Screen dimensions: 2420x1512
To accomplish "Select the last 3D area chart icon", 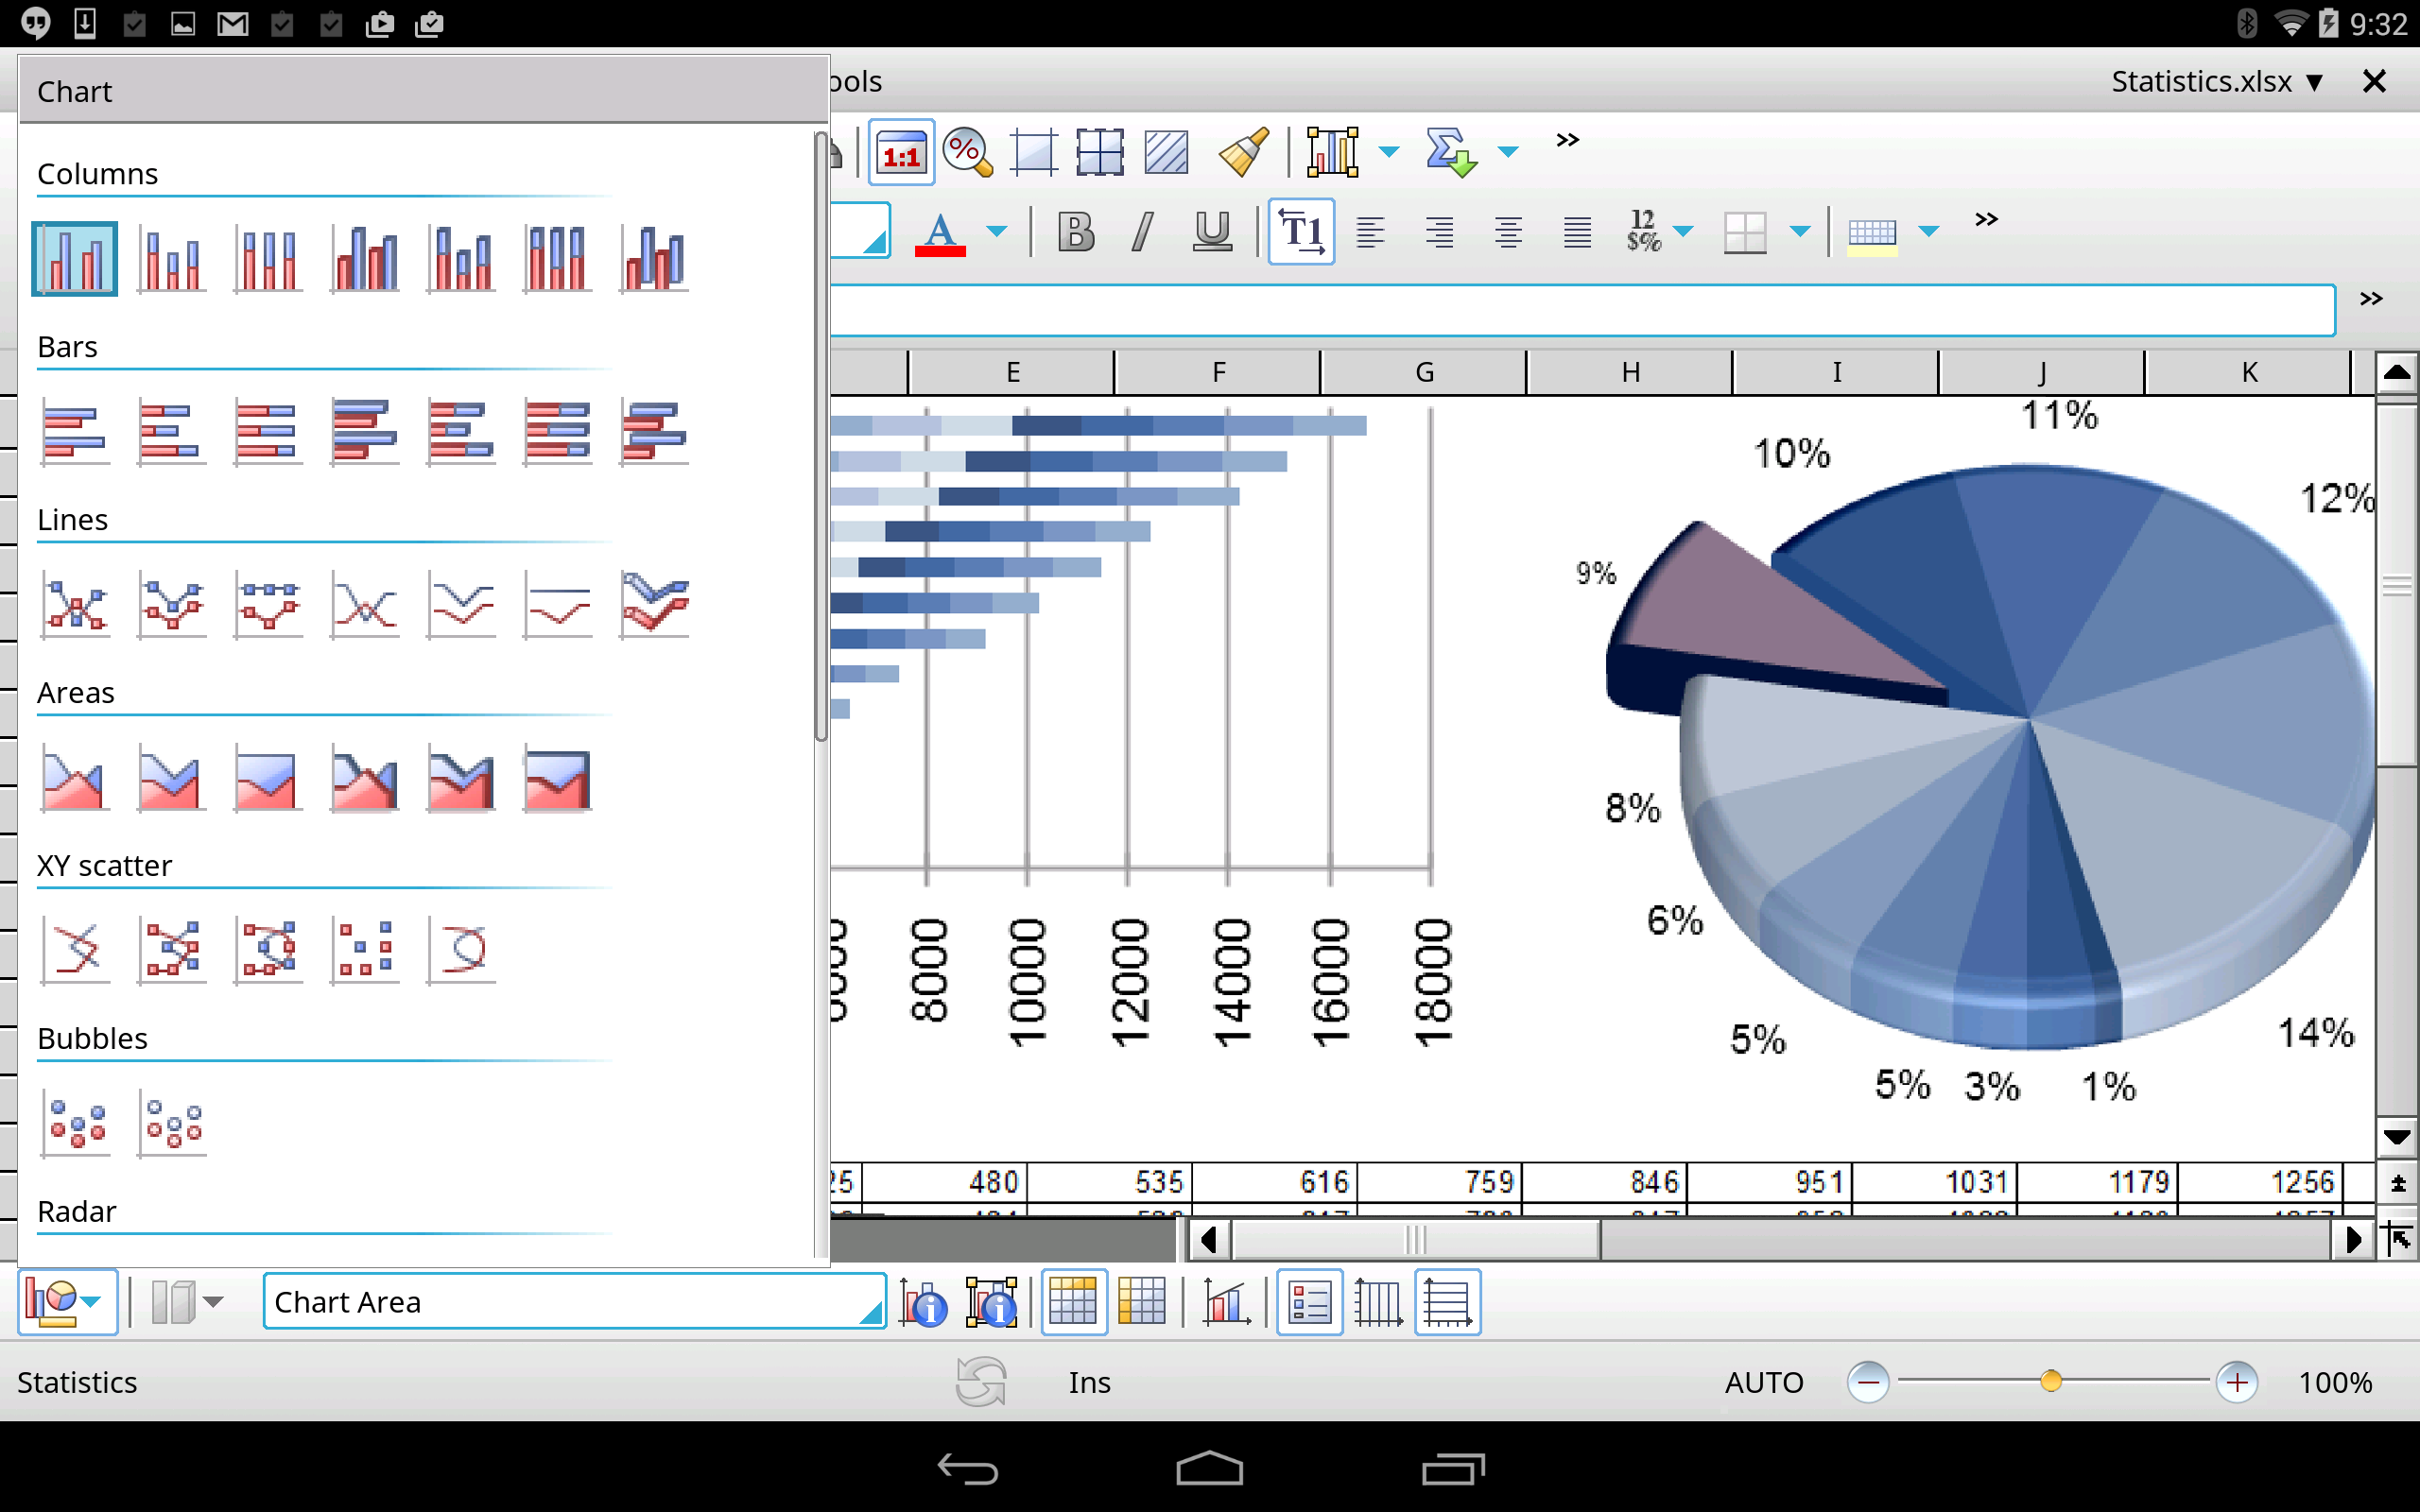I will (x=557, y=778).
